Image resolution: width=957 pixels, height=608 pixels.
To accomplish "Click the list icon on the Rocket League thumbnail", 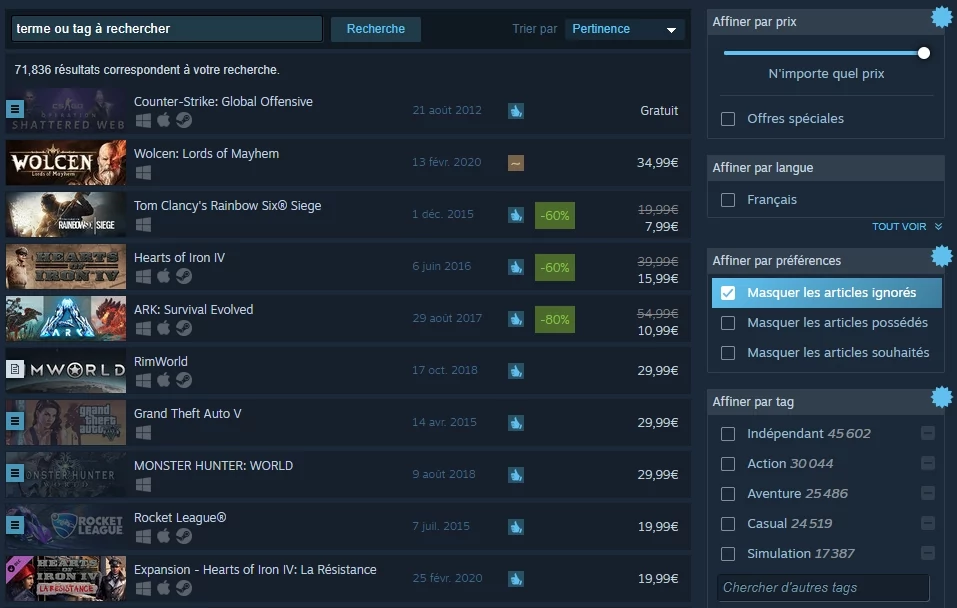I will pos(15,524).
